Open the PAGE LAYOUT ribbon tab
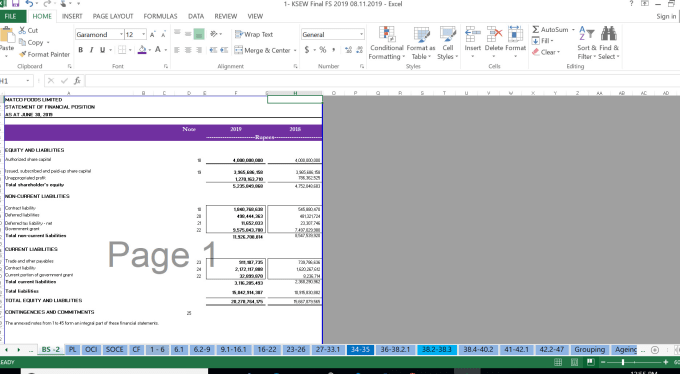This screenshot has width=680, height=374. point(113,16)
